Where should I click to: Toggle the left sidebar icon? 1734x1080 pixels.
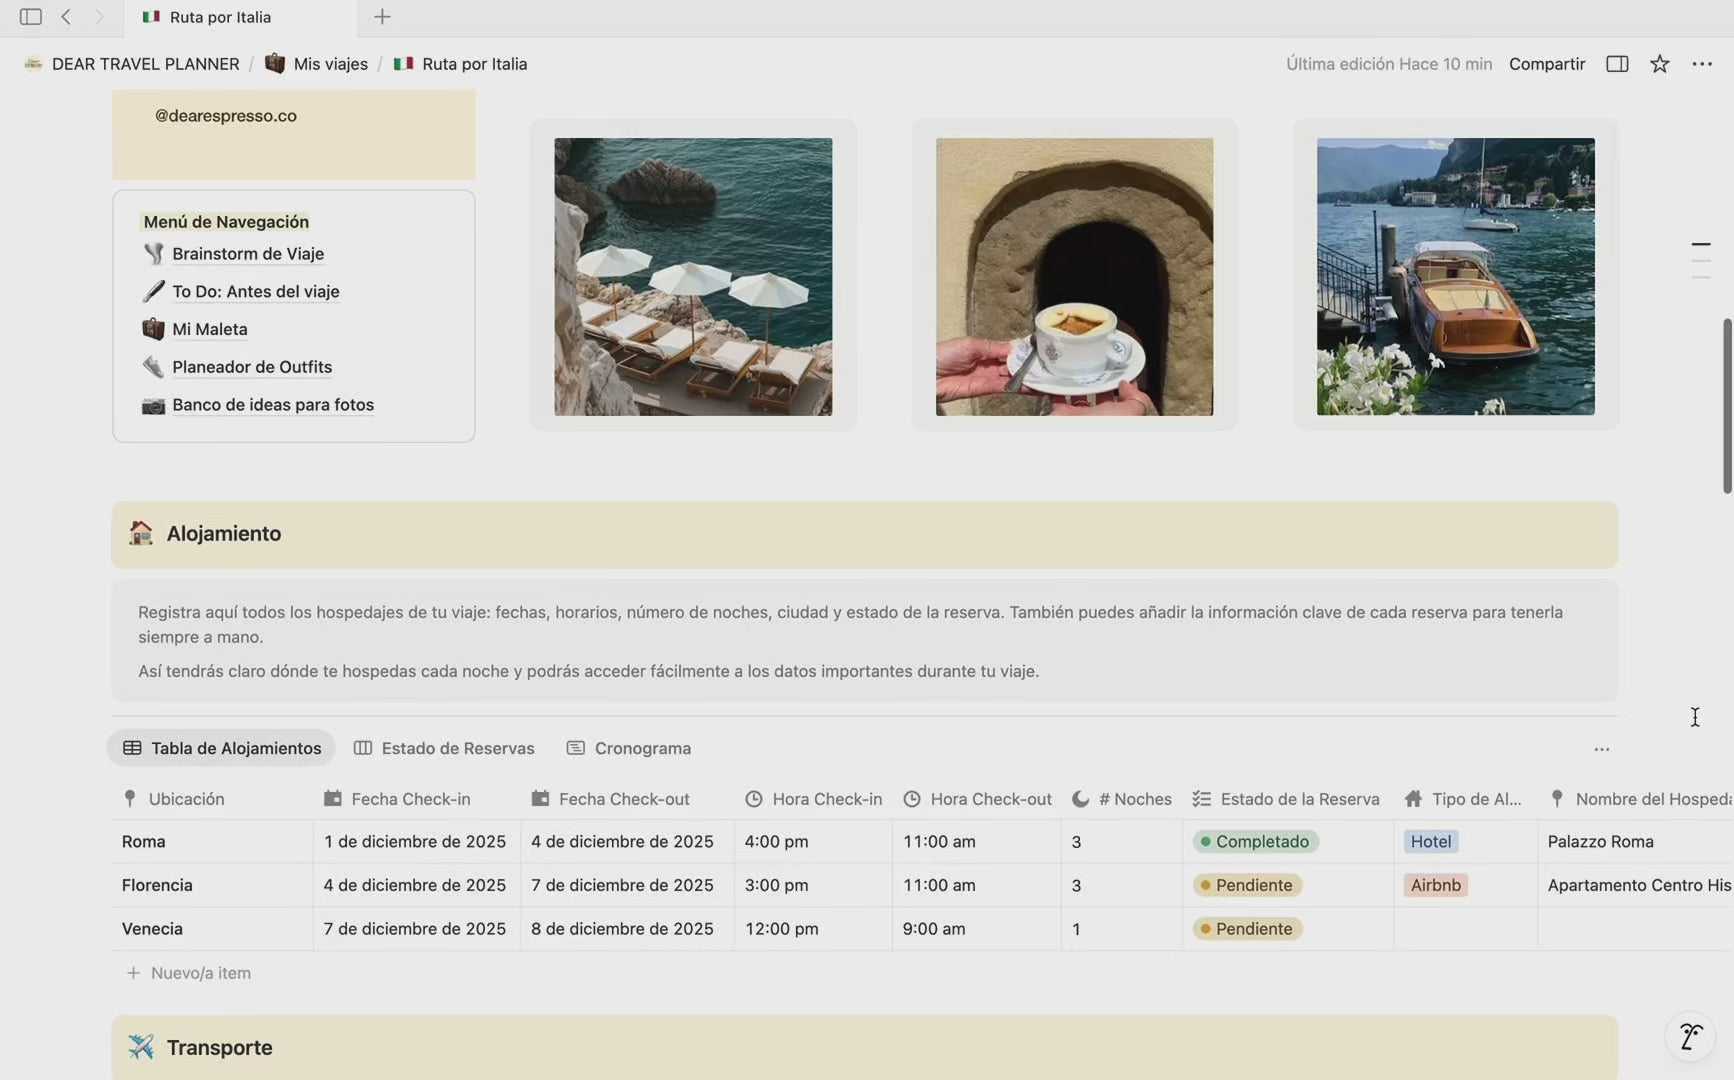(x=30, y=17)
